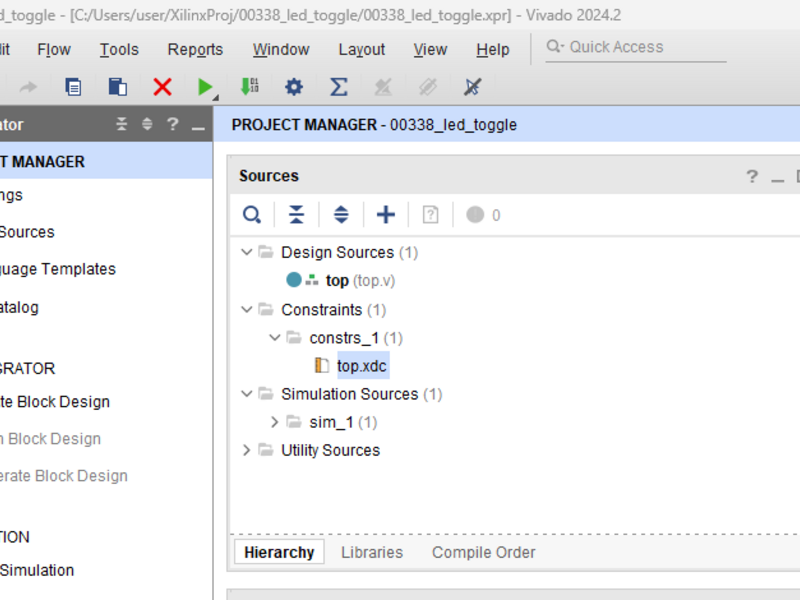Switch to the Libraries tab

pos(372,552)
